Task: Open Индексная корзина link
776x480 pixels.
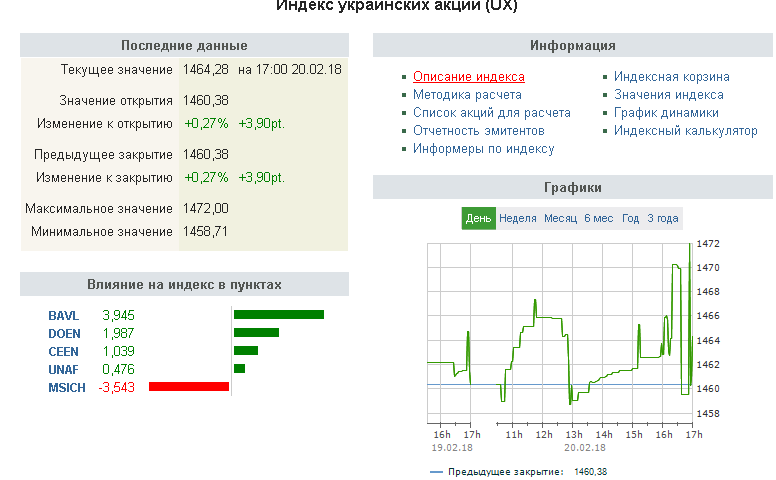Action: pyautogui.click(x=672, y=77)
